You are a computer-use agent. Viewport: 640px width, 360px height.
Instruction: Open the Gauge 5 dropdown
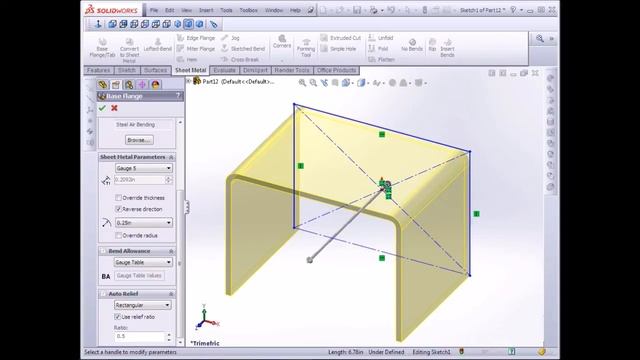pyautogui.click(x=144, y=168)
